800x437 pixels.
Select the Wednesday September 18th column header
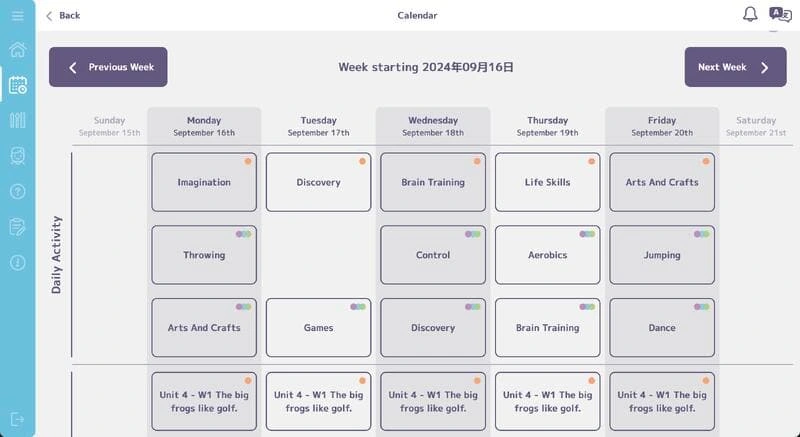433,126
